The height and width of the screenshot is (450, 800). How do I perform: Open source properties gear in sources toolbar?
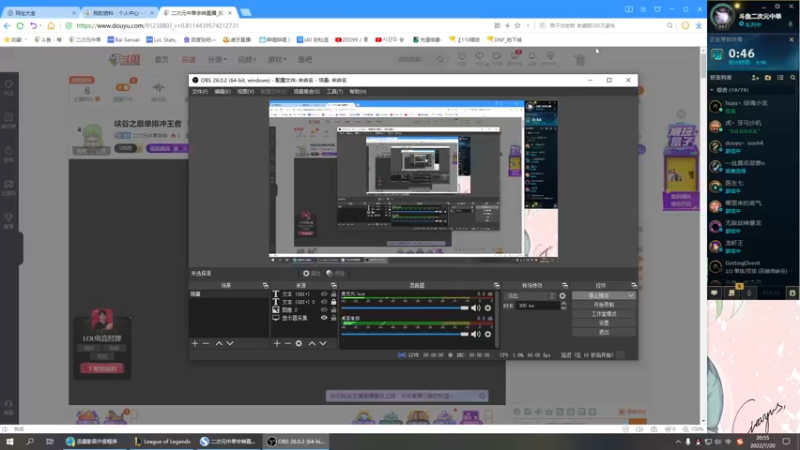click(x=299, y=343)
